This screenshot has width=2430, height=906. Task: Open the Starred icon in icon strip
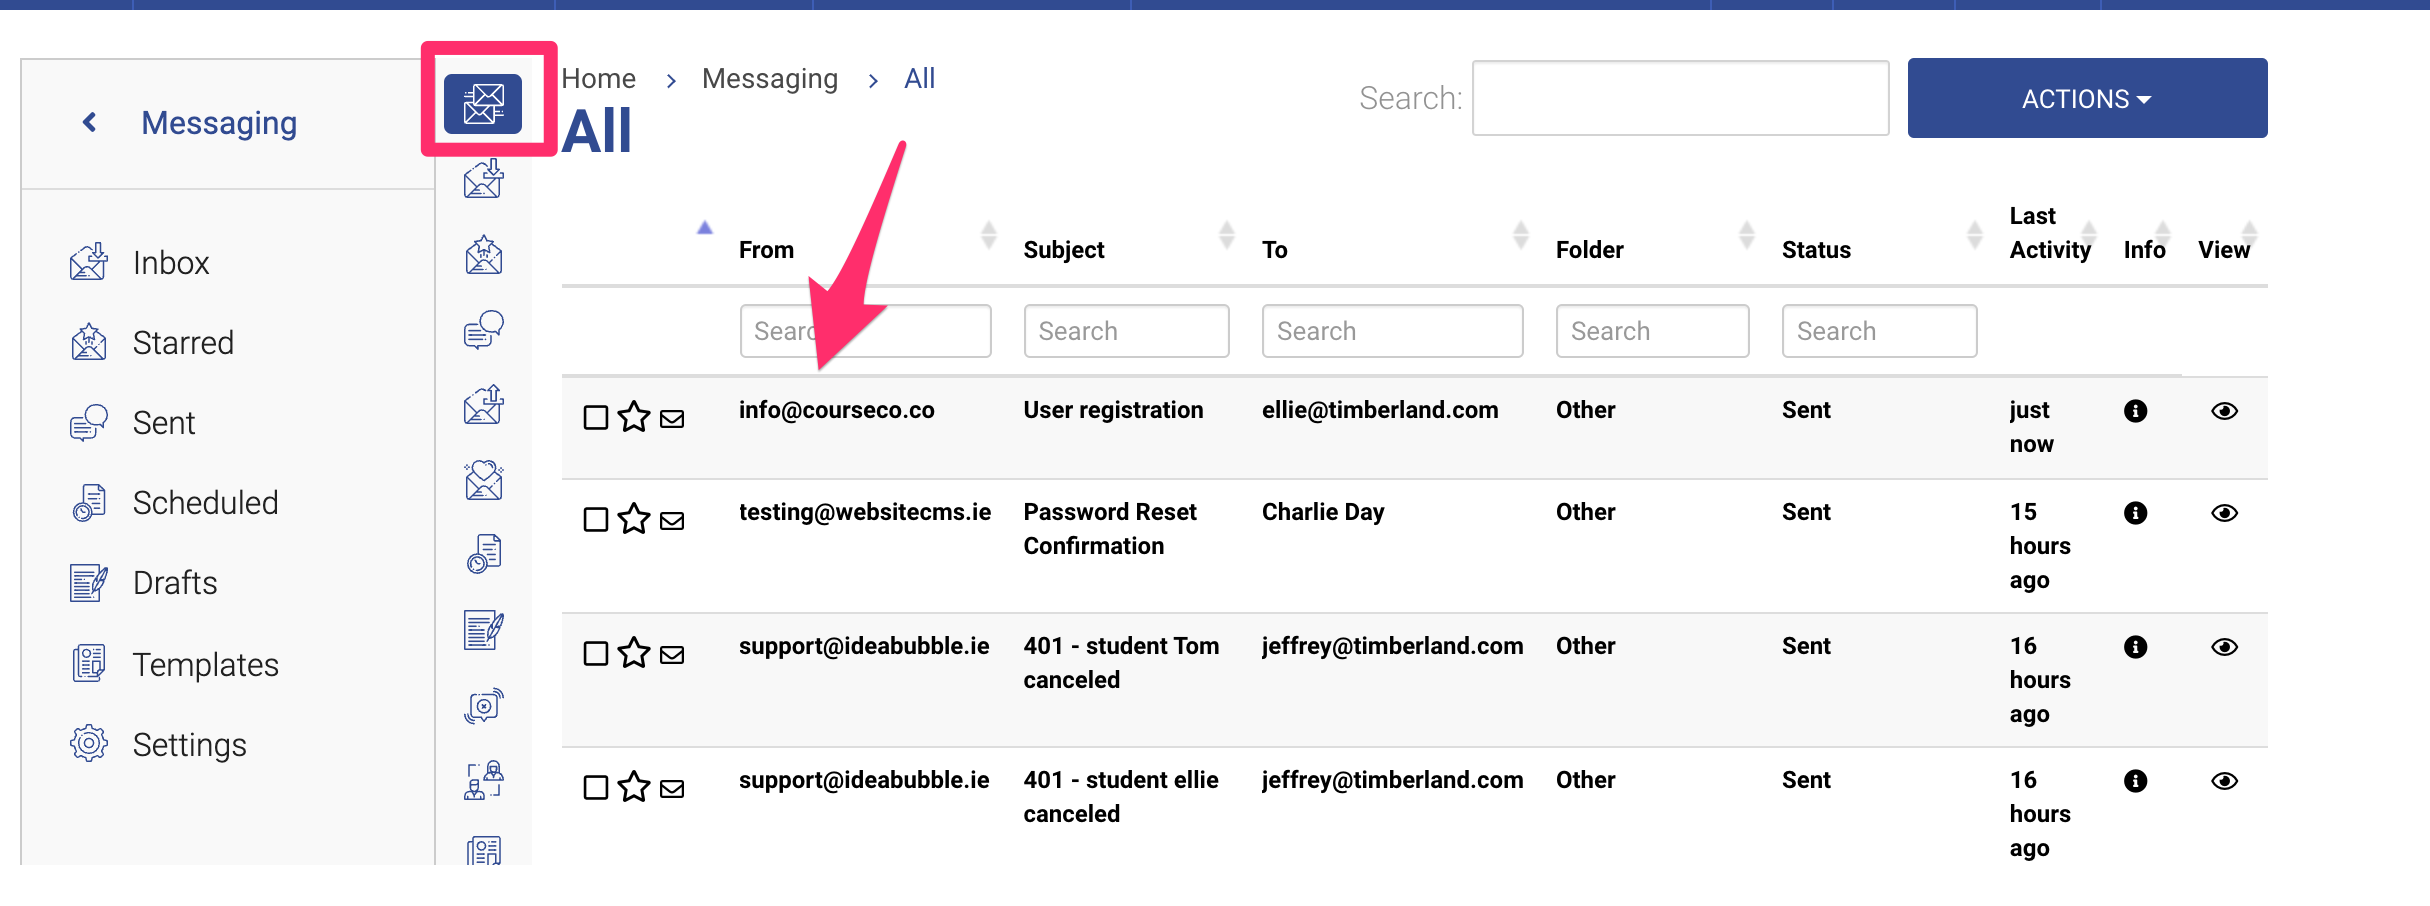[484, 256]
